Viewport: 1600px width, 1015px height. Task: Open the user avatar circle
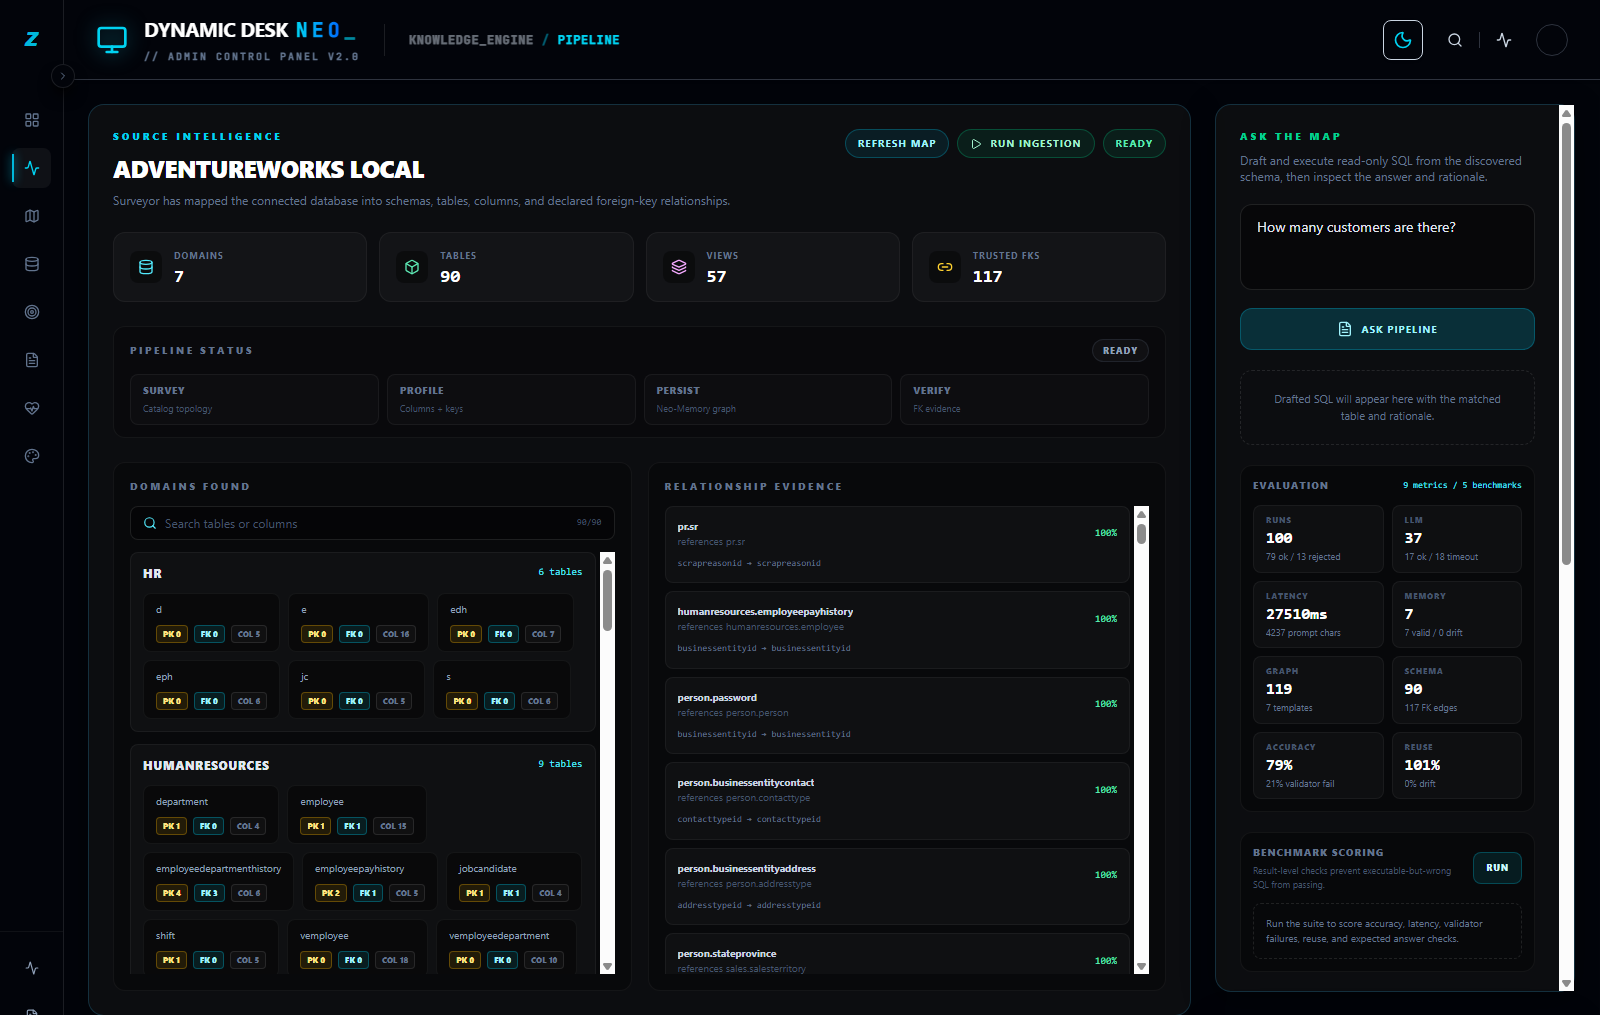(x=1551, y=40)
